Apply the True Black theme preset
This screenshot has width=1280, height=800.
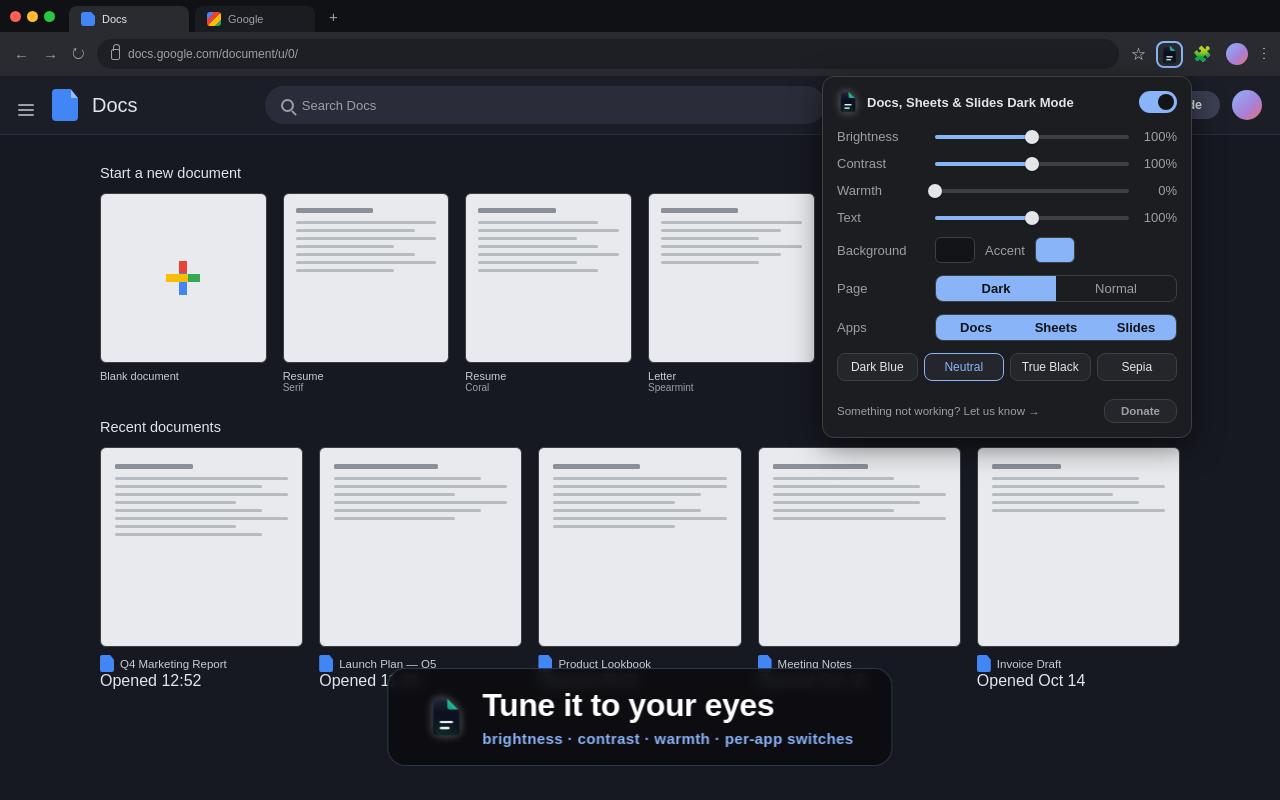click(x=1050, y=367)
